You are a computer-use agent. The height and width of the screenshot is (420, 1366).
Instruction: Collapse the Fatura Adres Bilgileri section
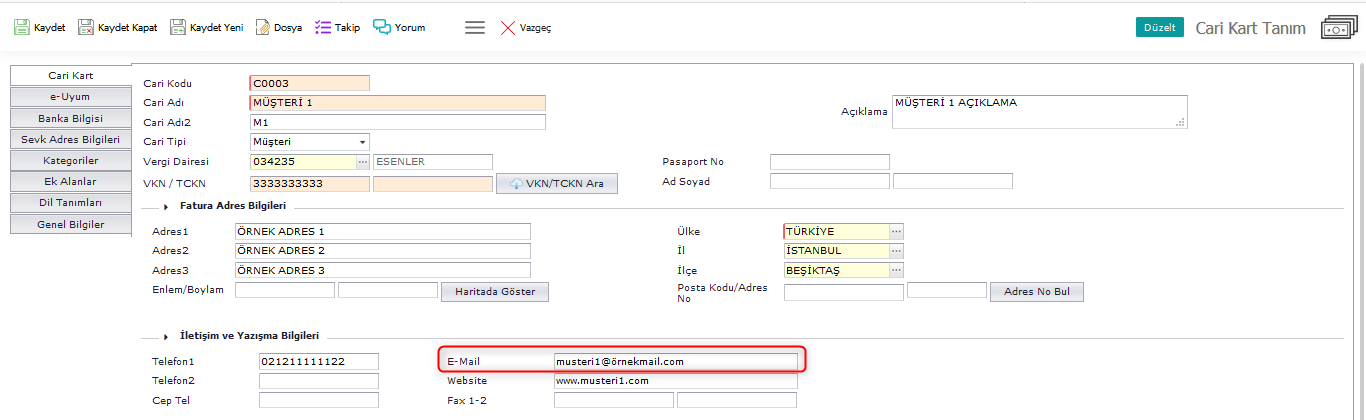coord(164,207)
